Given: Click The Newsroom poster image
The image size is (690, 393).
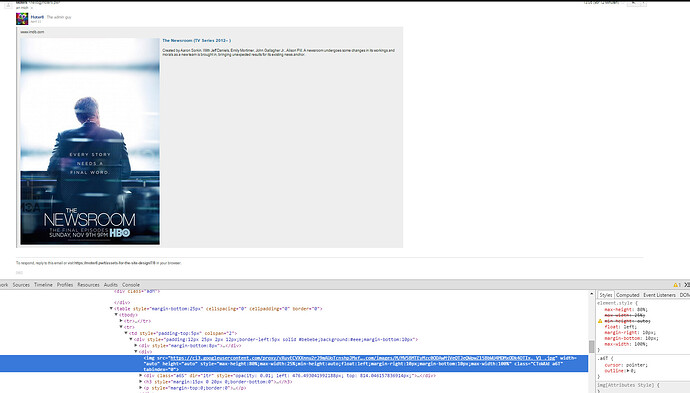Looking at the screenshot, I should coord(90,141).
